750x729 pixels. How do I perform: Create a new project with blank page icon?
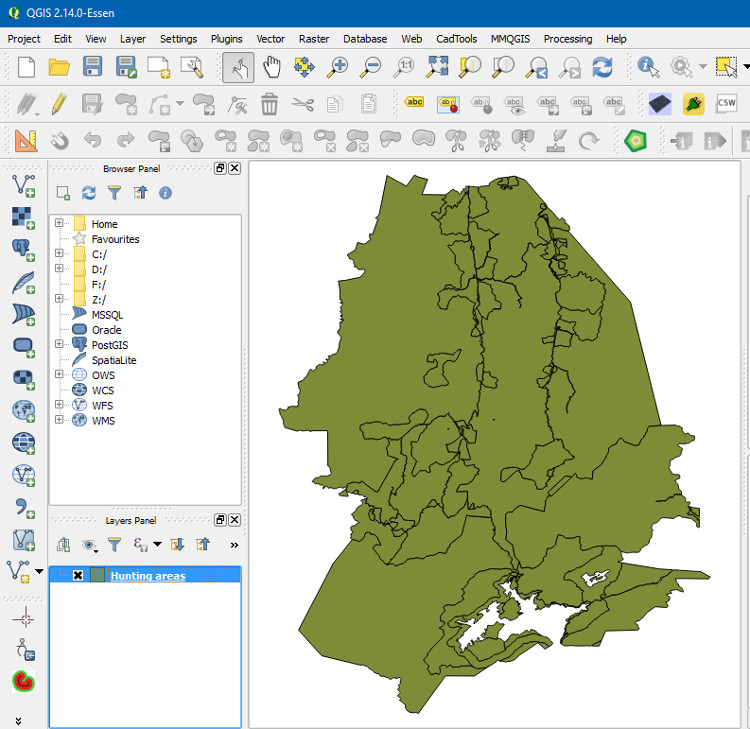26,67
